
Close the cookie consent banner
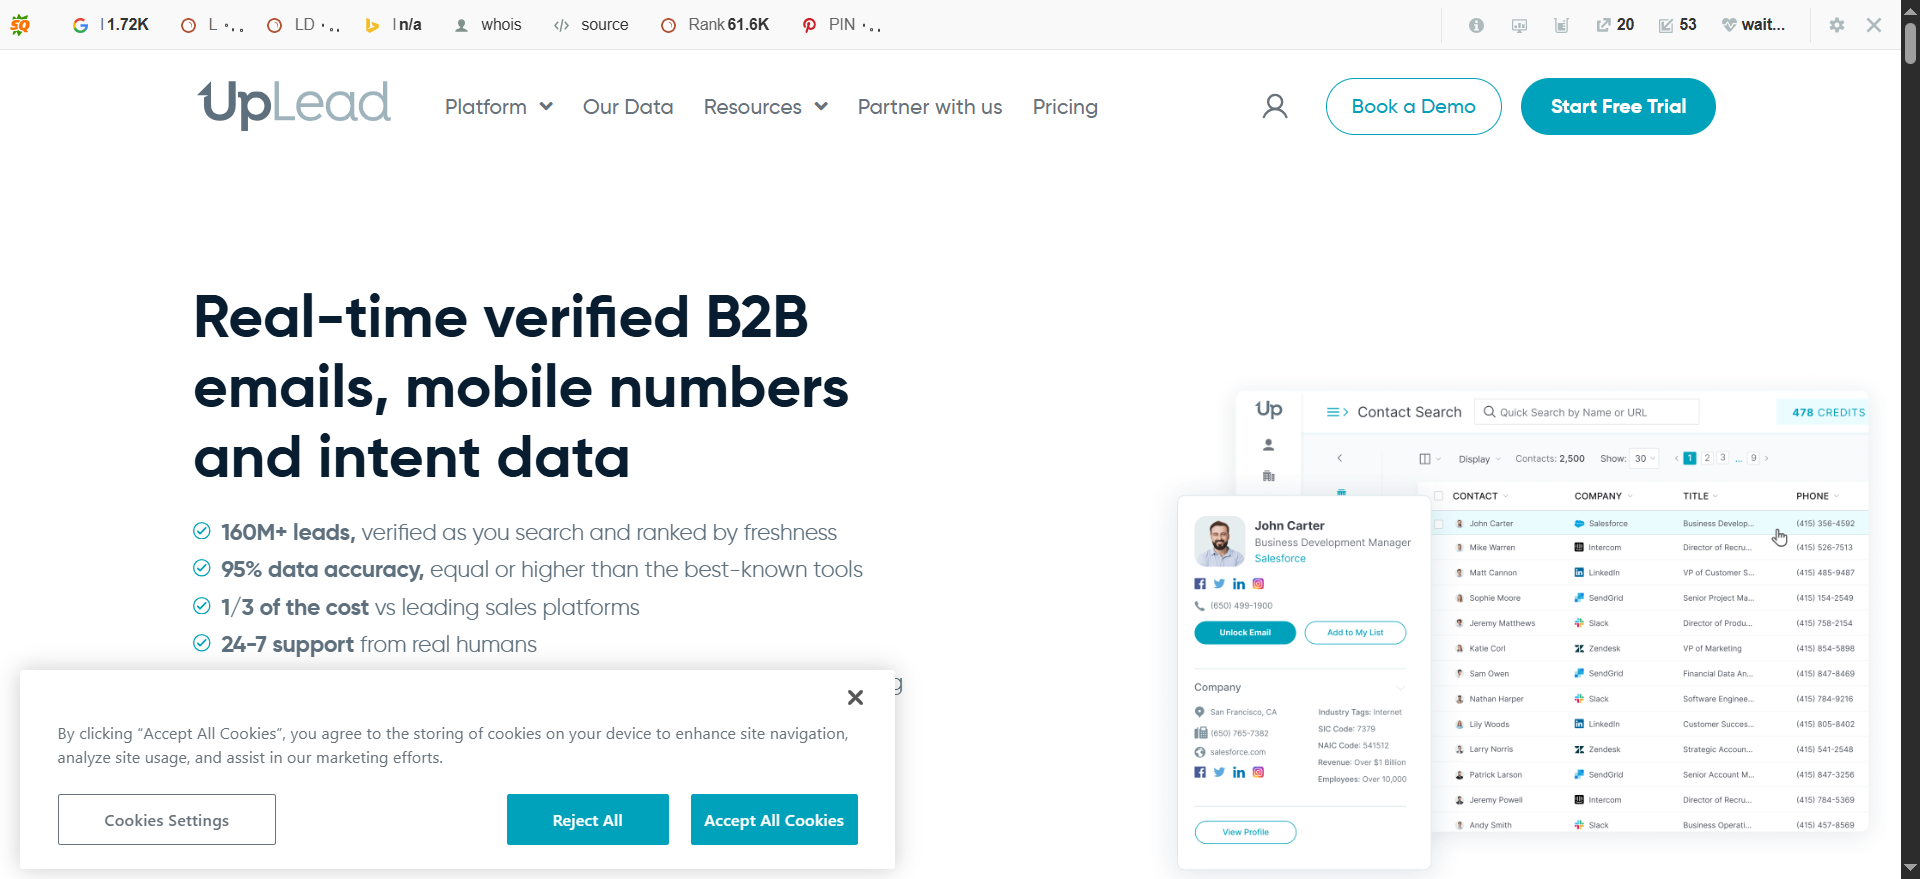tap(855, 697)
